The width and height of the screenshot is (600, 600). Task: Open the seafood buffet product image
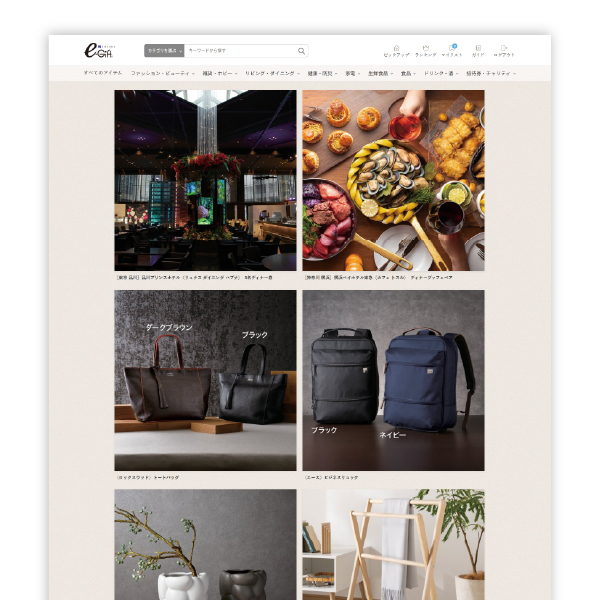click(393, 180)
